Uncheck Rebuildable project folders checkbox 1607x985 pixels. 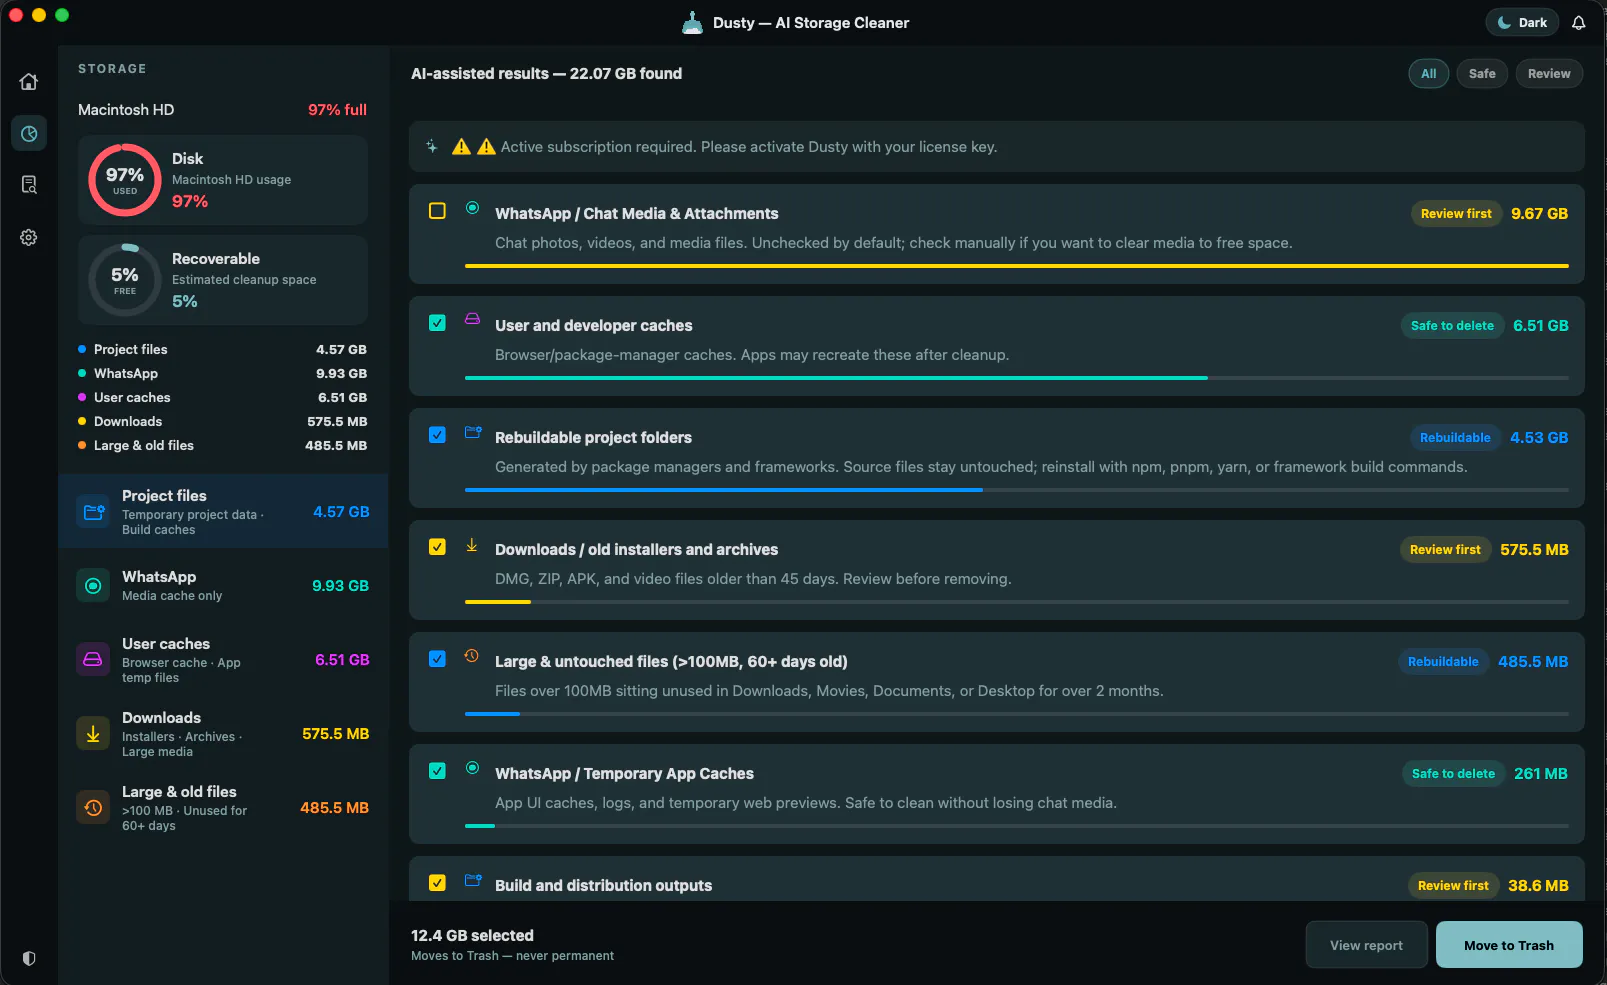[x=437, y=435]
